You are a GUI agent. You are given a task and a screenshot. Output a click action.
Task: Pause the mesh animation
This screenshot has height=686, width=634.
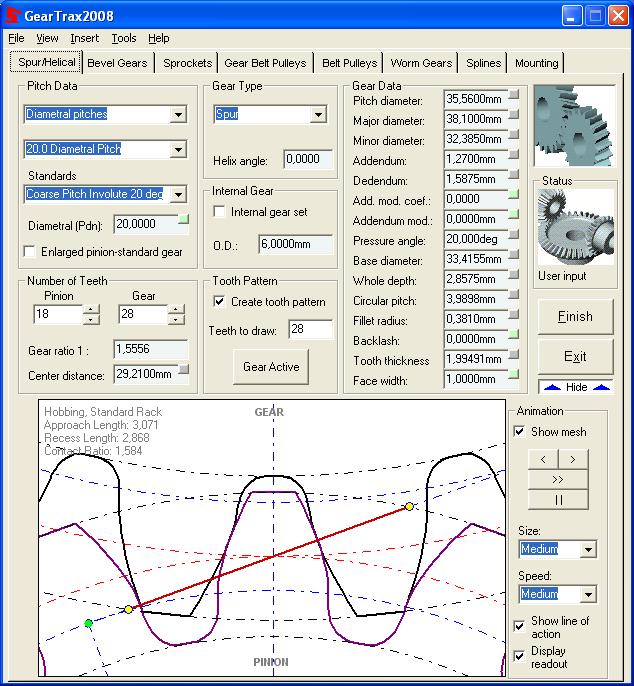[x=558, y=500]
